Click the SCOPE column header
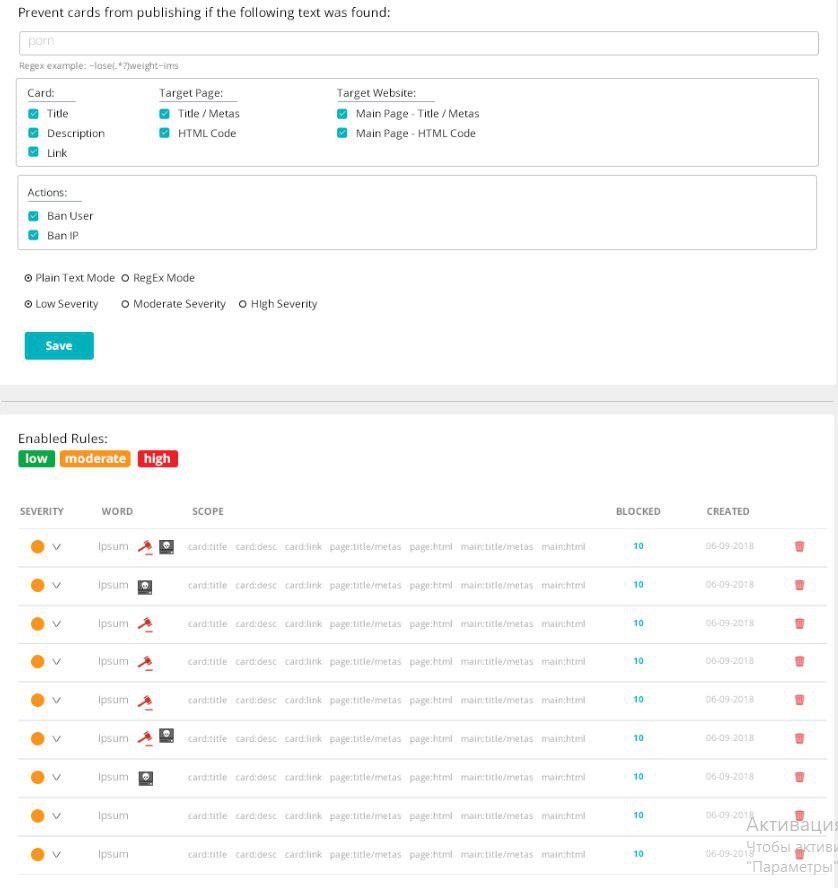The width and height of the screenshot is (838, 888). (208, 511)
